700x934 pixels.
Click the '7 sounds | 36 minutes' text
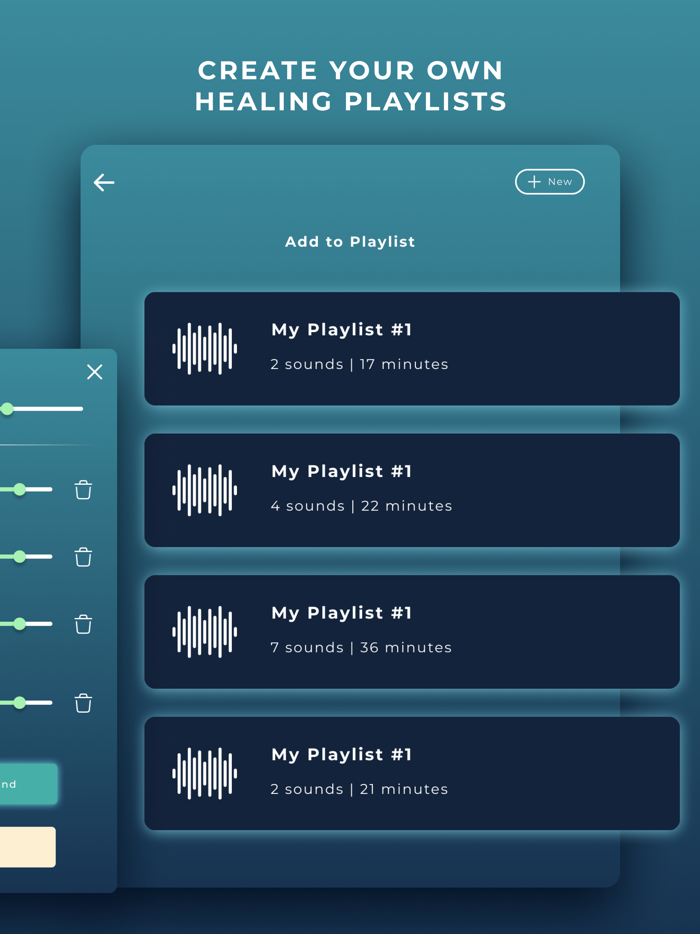(361, 647)
